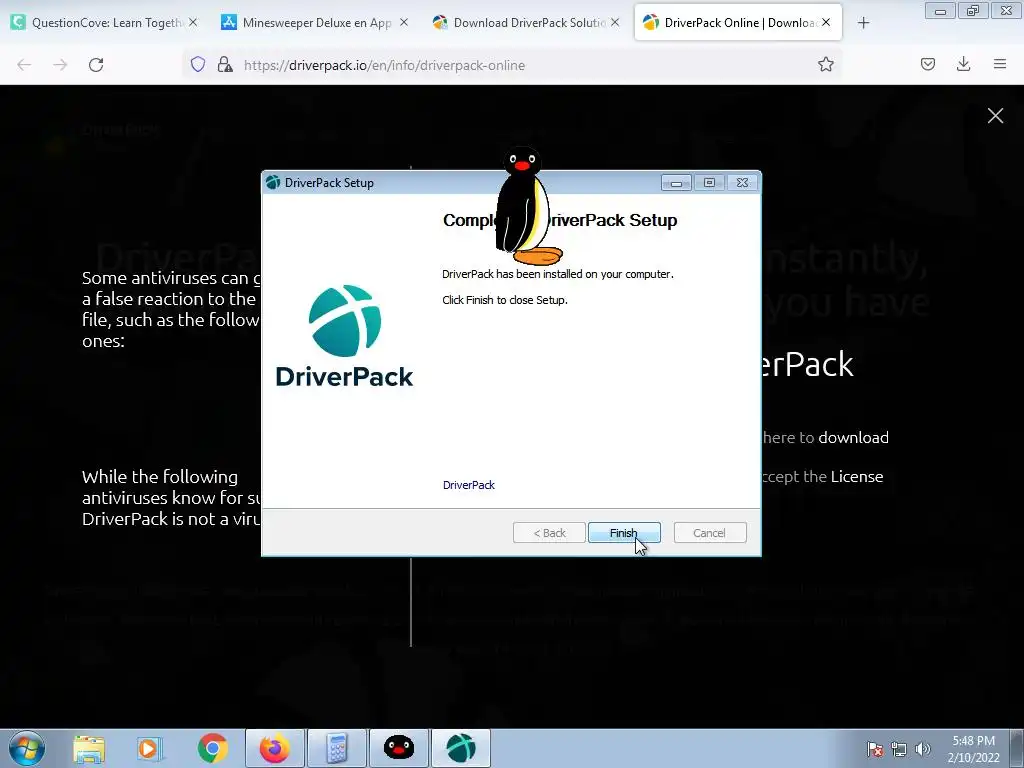Image resolution: width=1024 pixels, height=768 pixels.
Task: Open Firefox downloads panel
Action: click(x=963, y=64)
